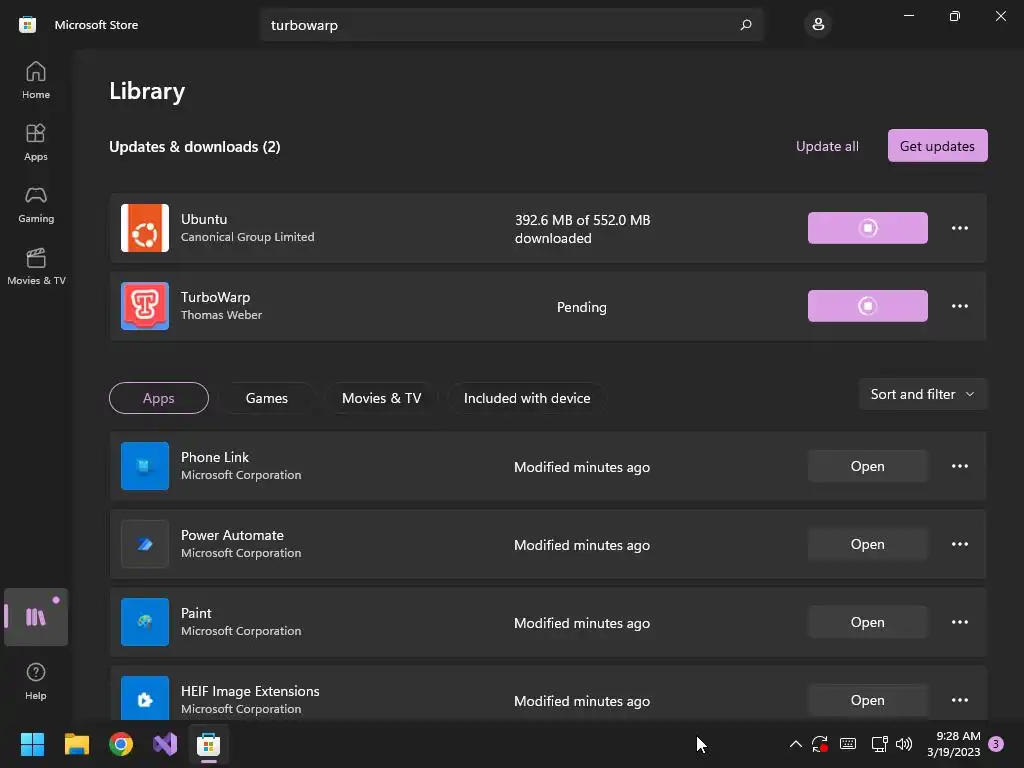The image size is (1024, 768).
Task: Open more options for Paint
Action: click(x=959, y=622)
